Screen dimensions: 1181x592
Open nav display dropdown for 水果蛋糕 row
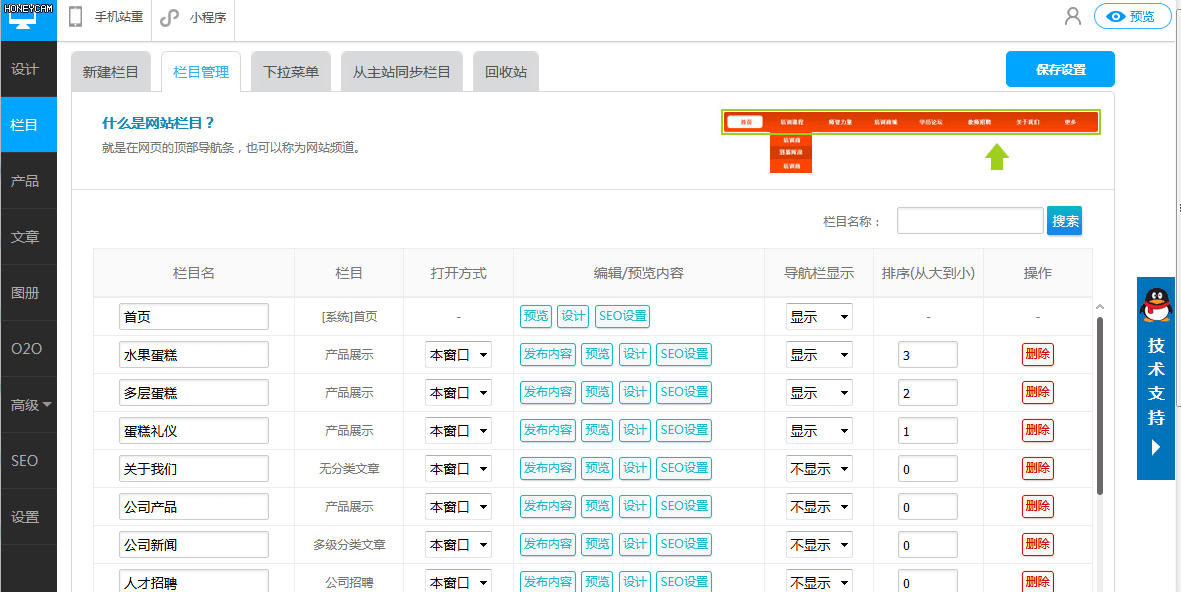[x=819, y=355]
